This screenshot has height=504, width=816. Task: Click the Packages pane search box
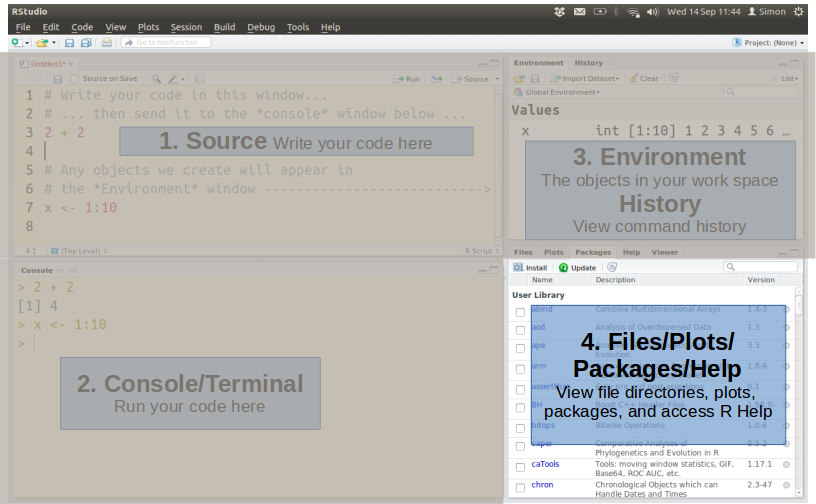click(760, 267)
